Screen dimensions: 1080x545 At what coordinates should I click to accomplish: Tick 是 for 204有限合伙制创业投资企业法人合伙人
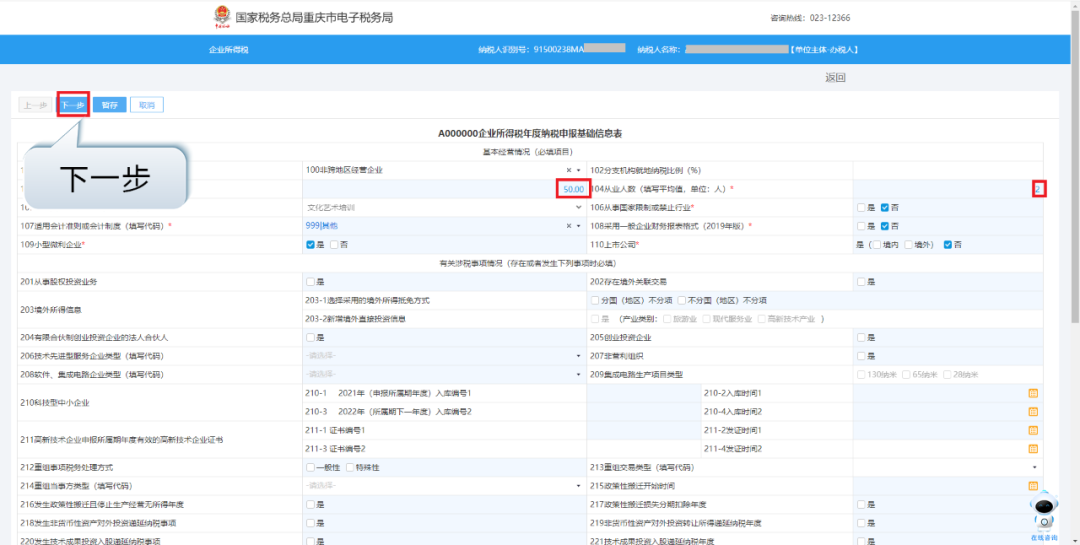310,338
